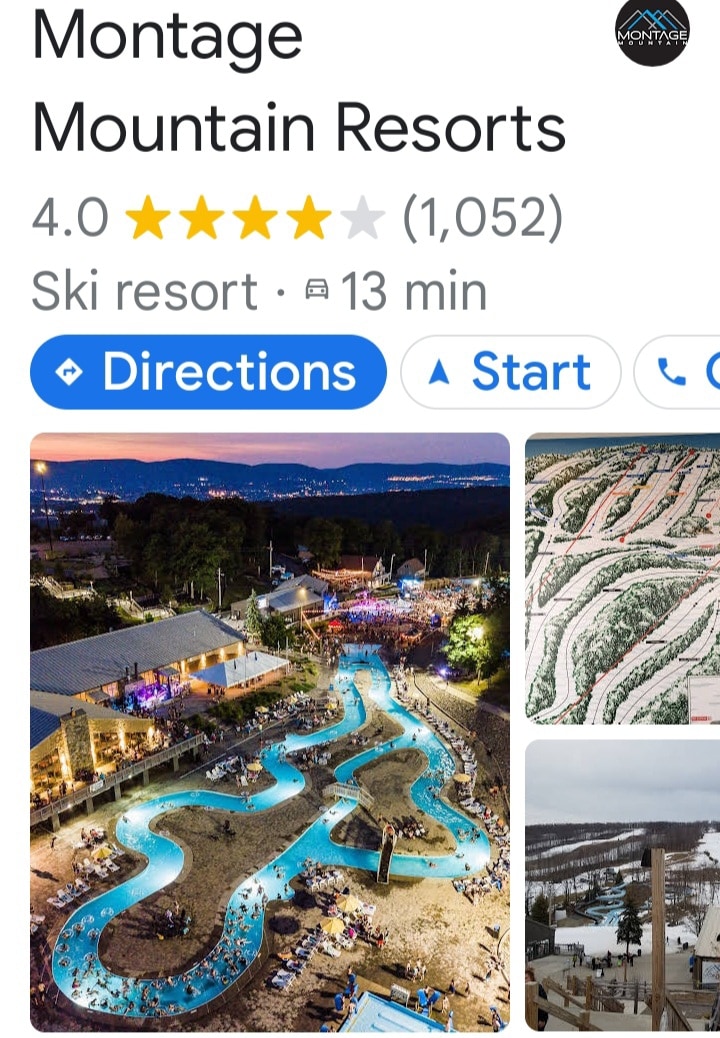Click the first gold star
Screen dimensions: 720x1038
point(148,217)
